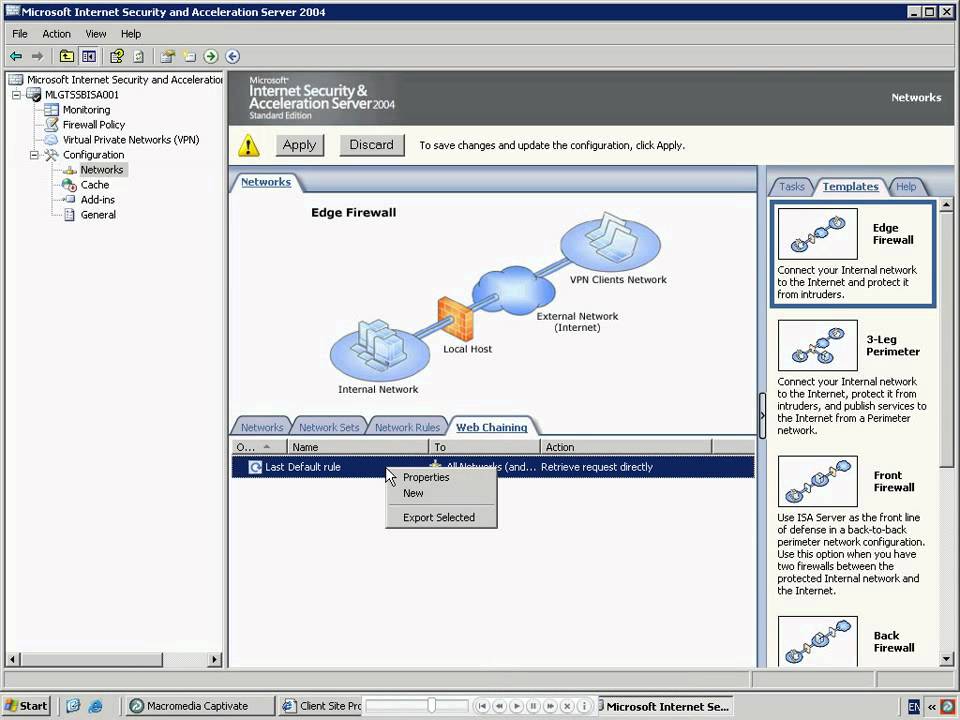Image resolution: width=960 pixels, height=720 pixels.
Task: Click the Properties toolbar icon
Action: tap(167, 56)
